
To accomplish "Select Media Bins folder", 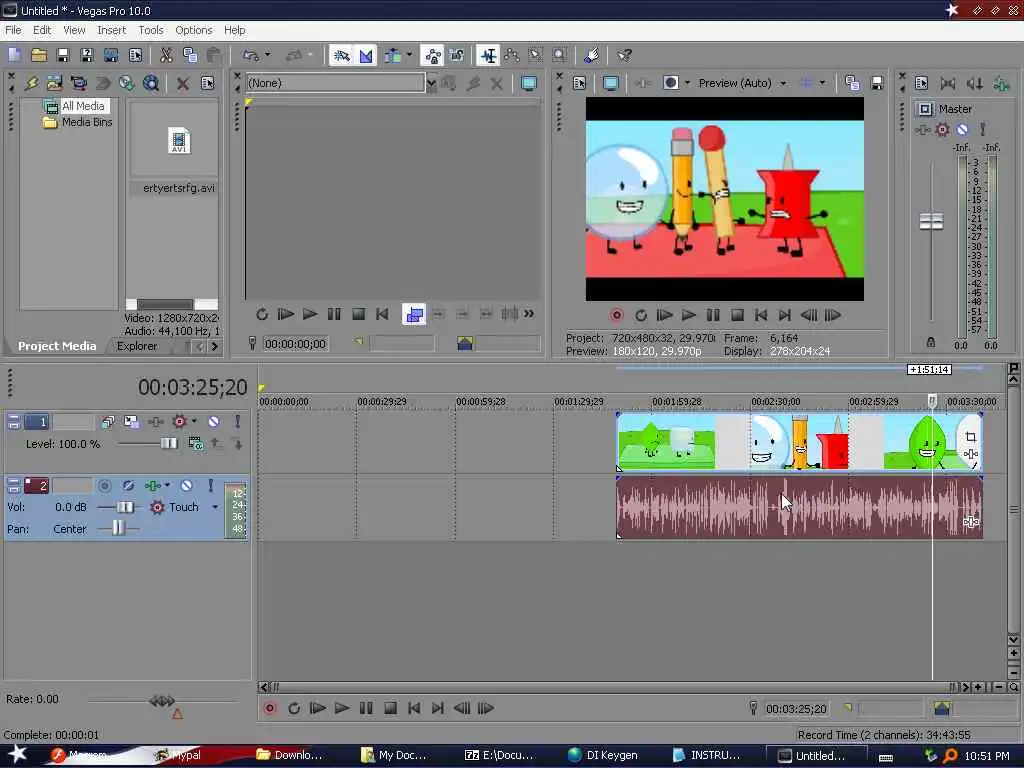I will tap(87, 122).
